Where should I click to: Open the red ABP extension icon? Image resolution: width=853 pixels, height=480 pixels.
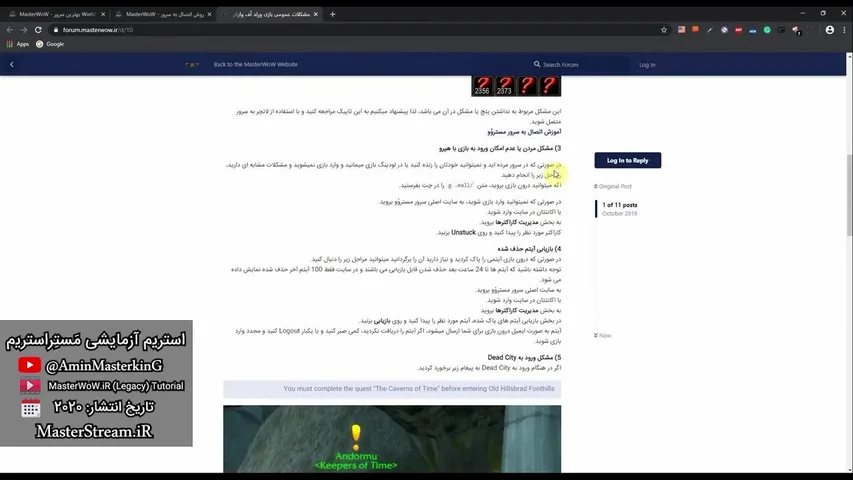(738, 30)
